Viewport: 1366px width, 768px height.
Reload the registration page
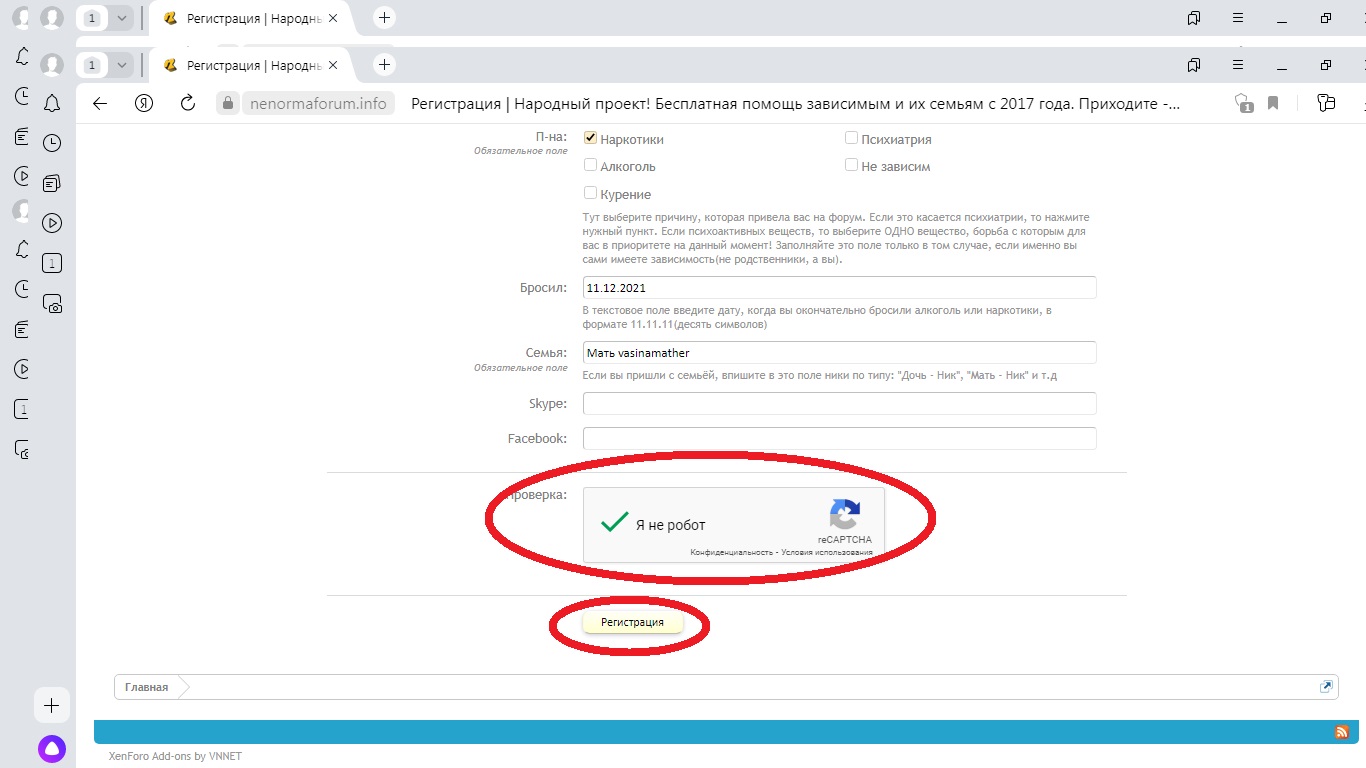[187, 103]
